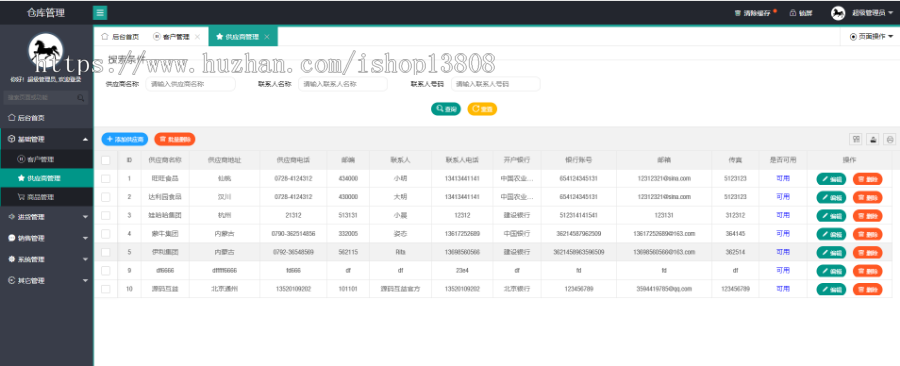Screen dimensions: 900x366
Task: Collapse the 基础管理 sidebar group
Action: coord(46,139)
